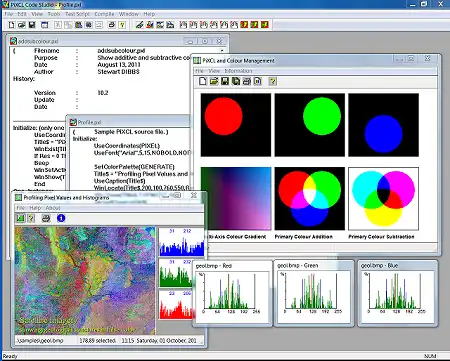
Task: Click the Primary Colour Subtraction image
Action: (x=383, y=199)
